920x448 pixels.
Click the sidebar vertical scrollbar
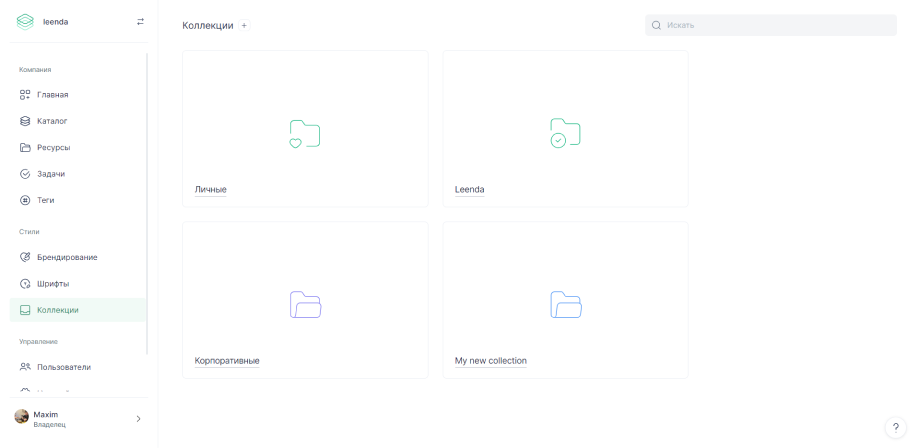[147, 200]
